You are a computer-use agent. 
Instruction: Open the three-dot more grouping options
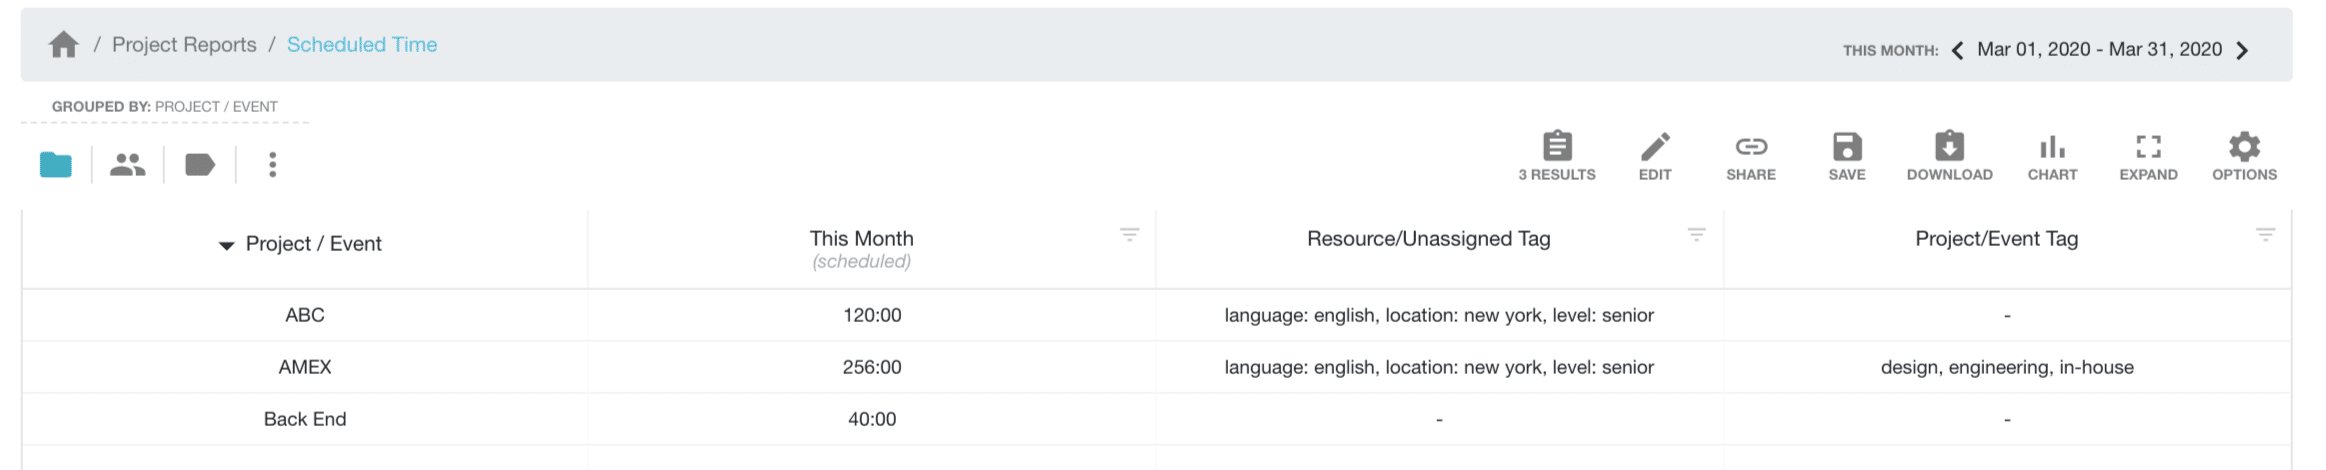272,165
